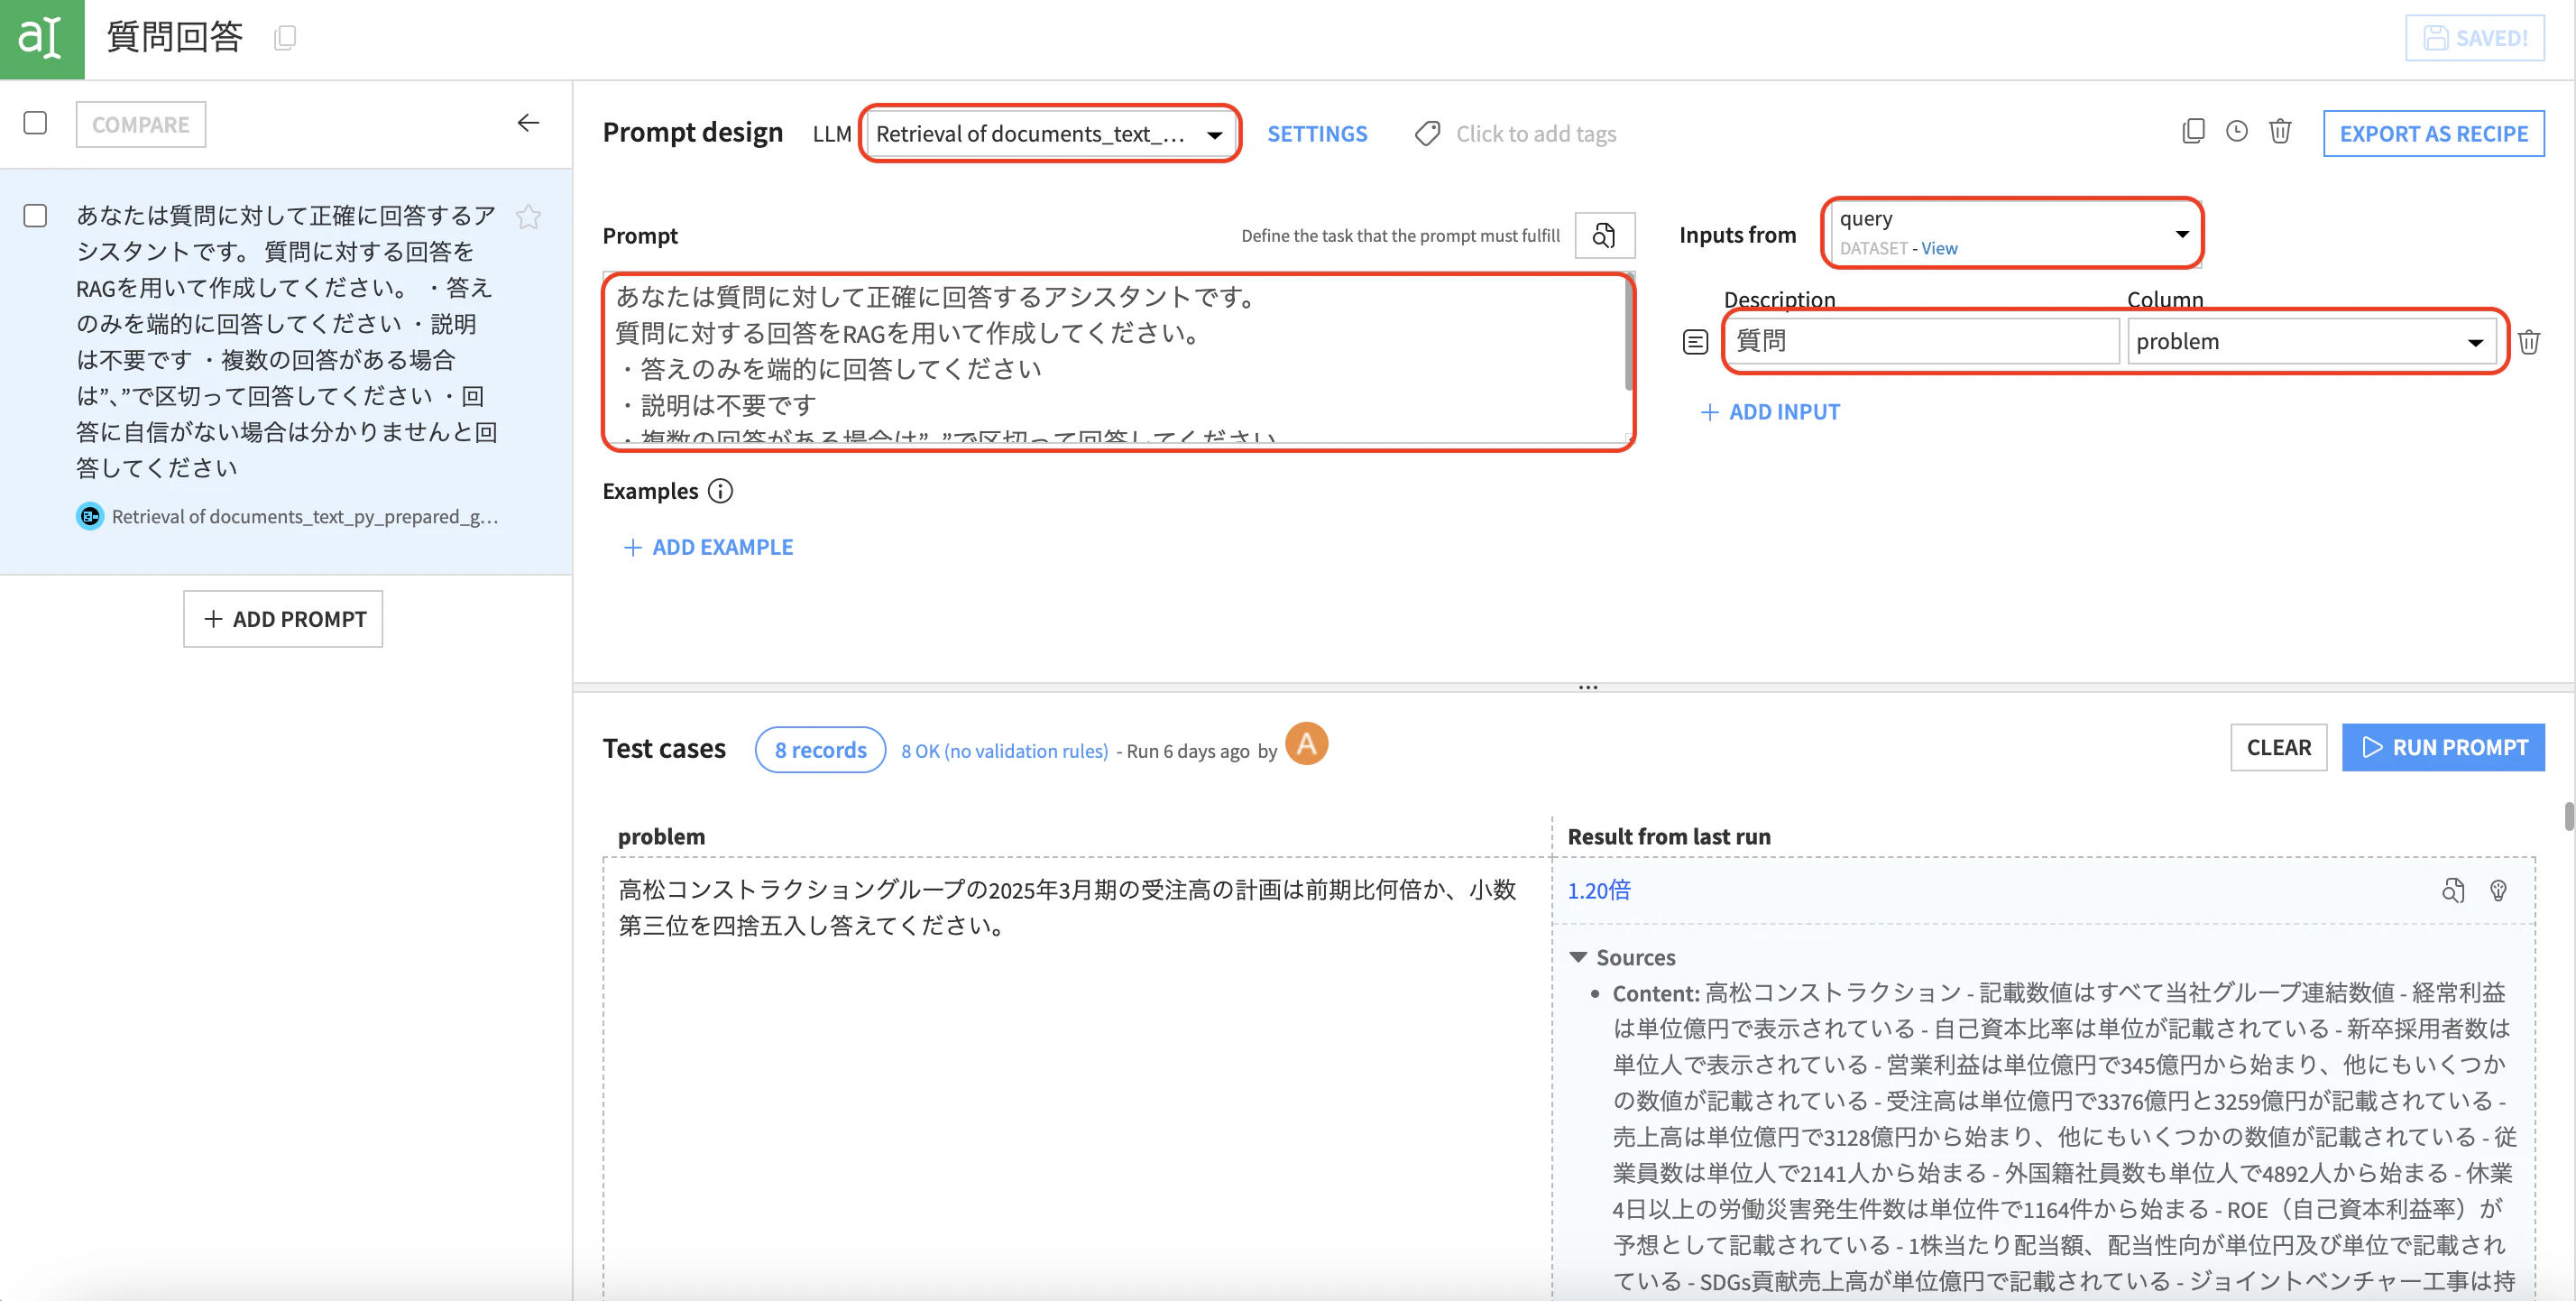Screen dimensions: 2576x1301
Task: Click into the 質問 description field
Action: tap(1923, 342)
